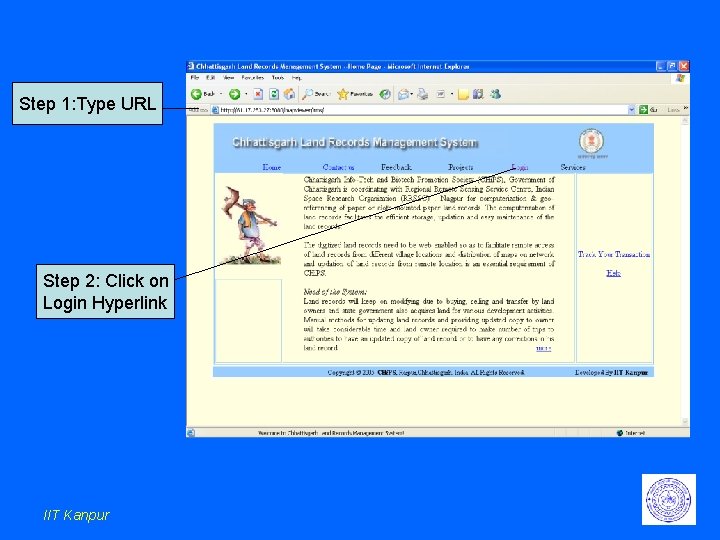Click the Login hyperlink

point(520,167)
